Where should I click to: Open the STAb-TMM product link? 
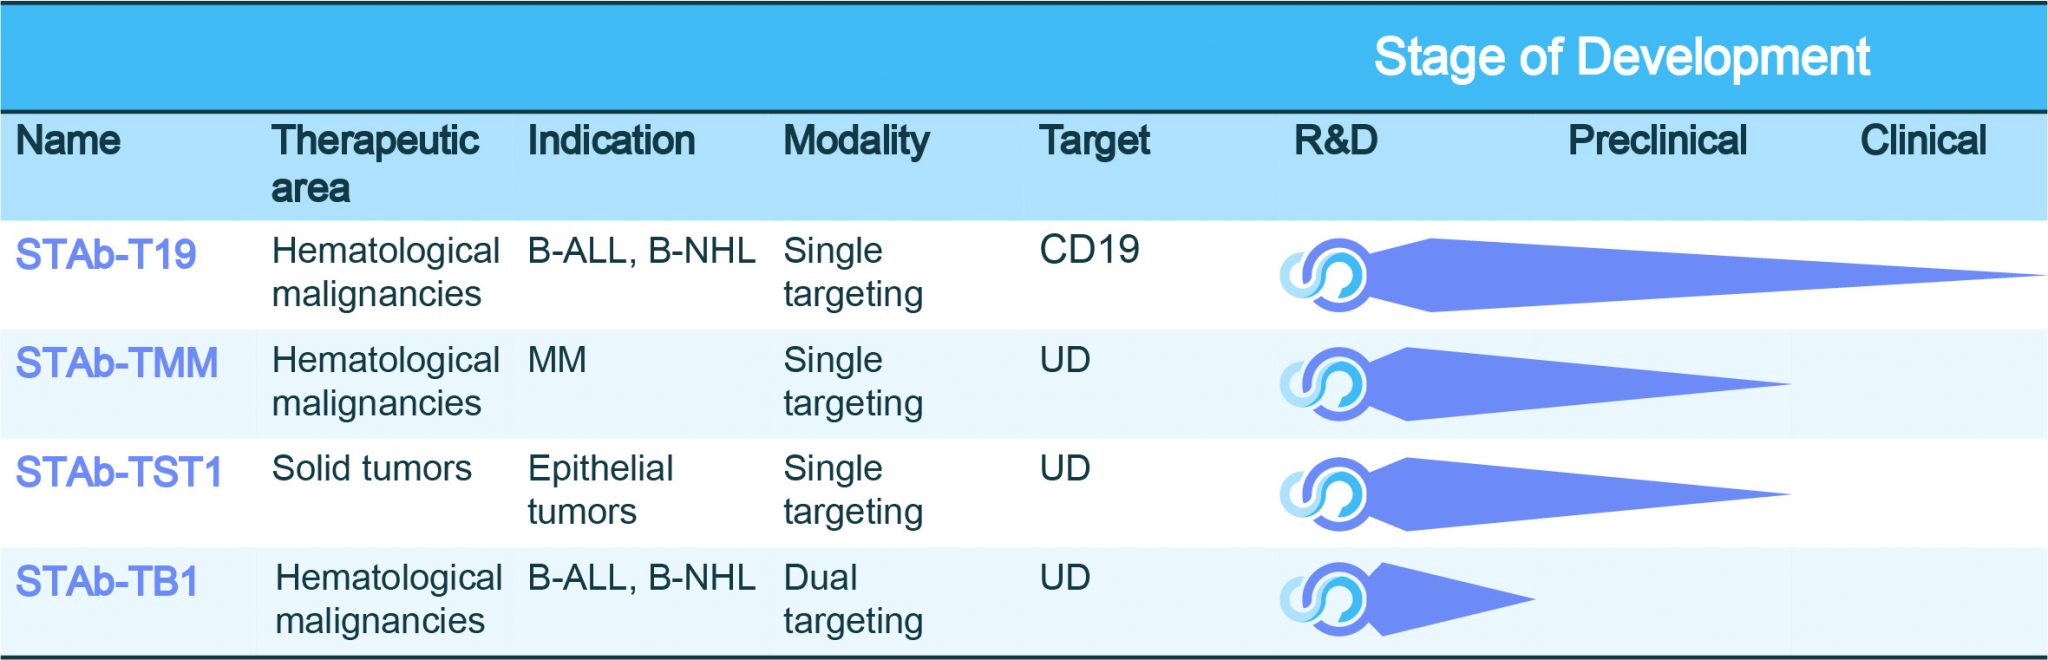pos(117,363)
